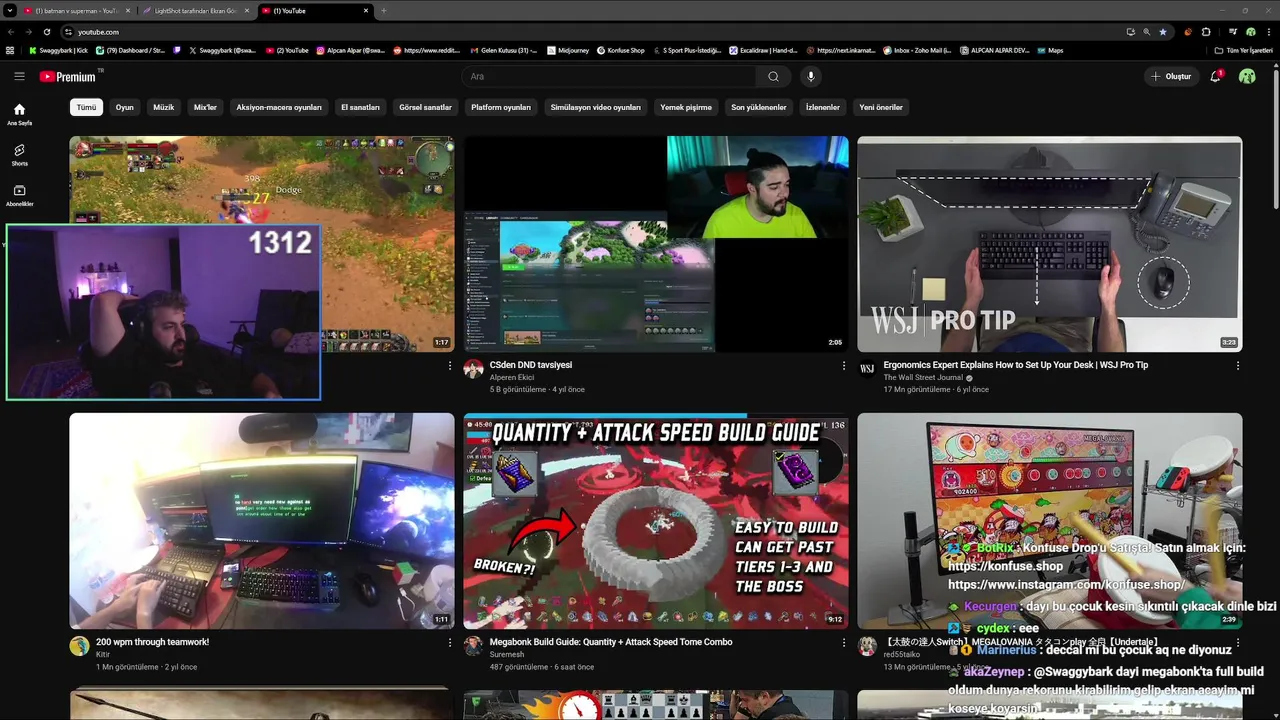
Task: Open the YouTube guide hamburger menu
Action: click(19, 76)
